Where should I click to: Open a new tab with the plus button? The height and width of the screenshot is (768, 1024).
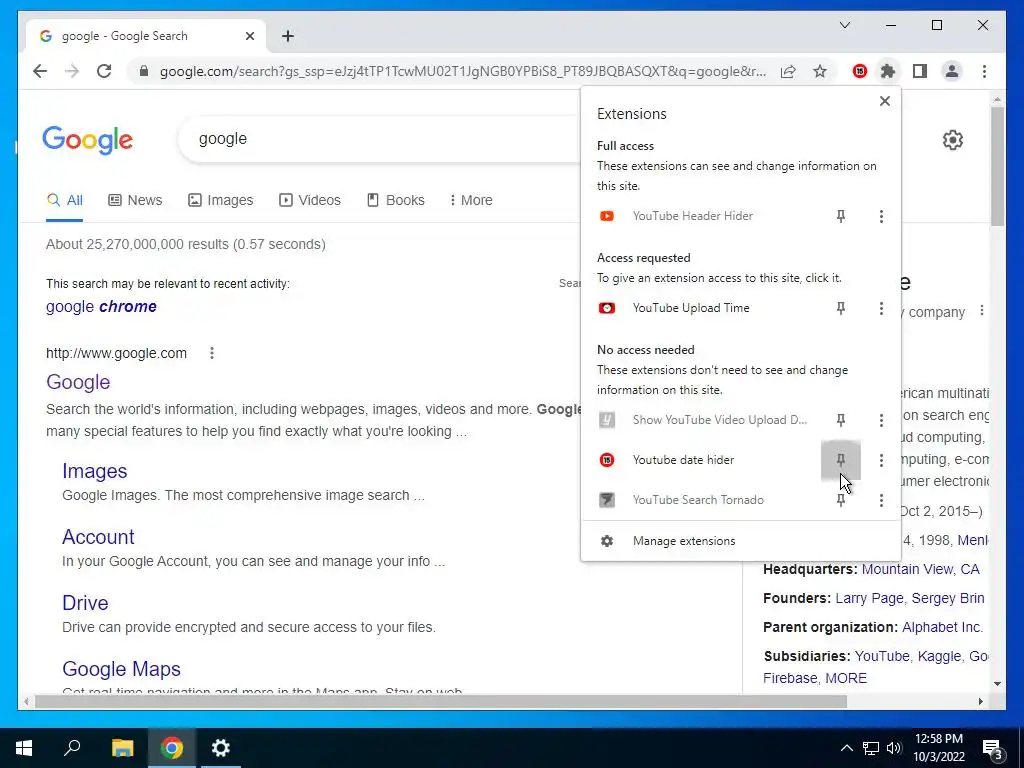tap(287, 36)
